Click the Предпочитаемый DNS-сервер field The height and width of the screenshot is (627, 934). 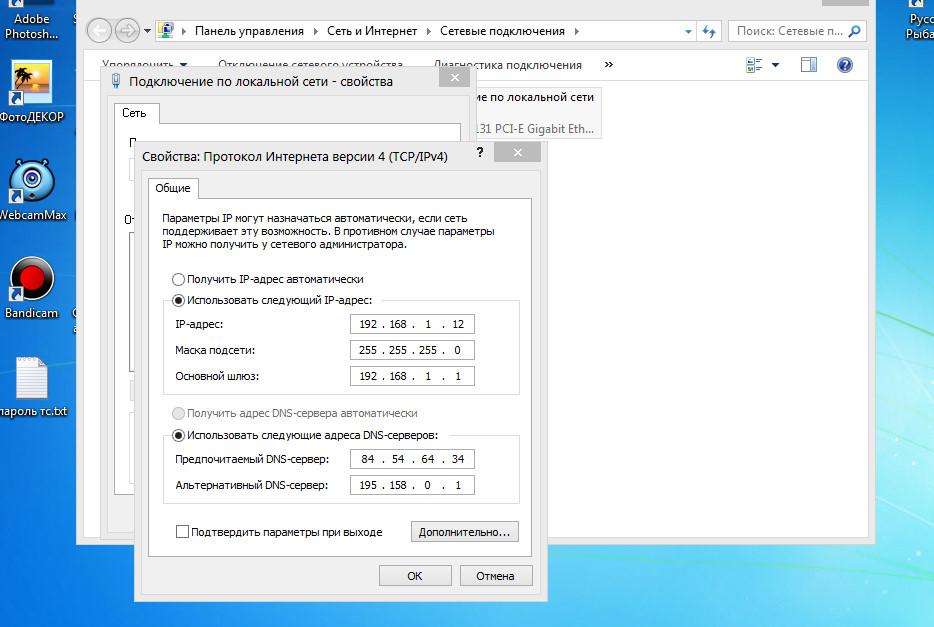tap(412, 459)
